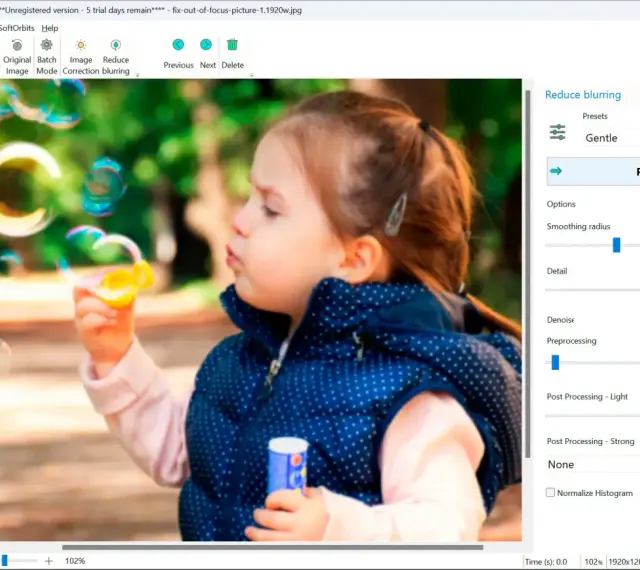This screenshot has height=570, width=640.
Task: Open Batch Mode
Action: (x=47, y=57)
